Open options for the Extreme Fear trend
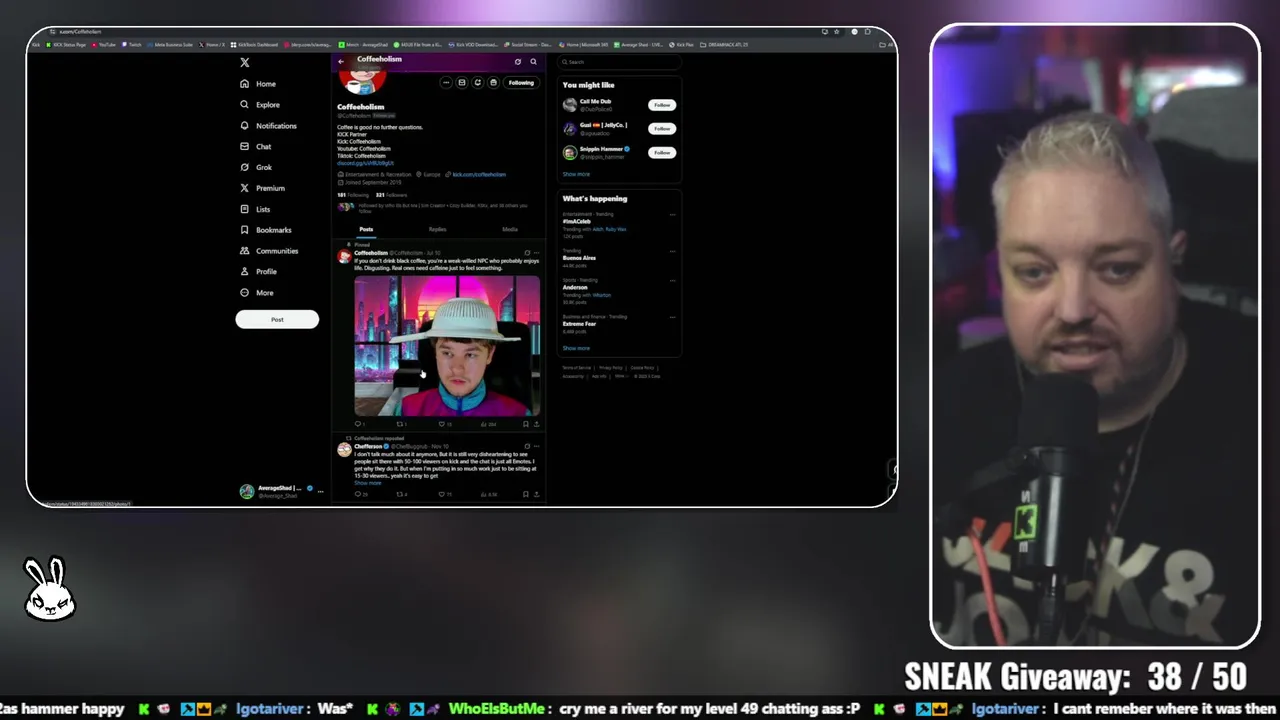Viewport: 1280px width, 720px height. pos(672,317)
